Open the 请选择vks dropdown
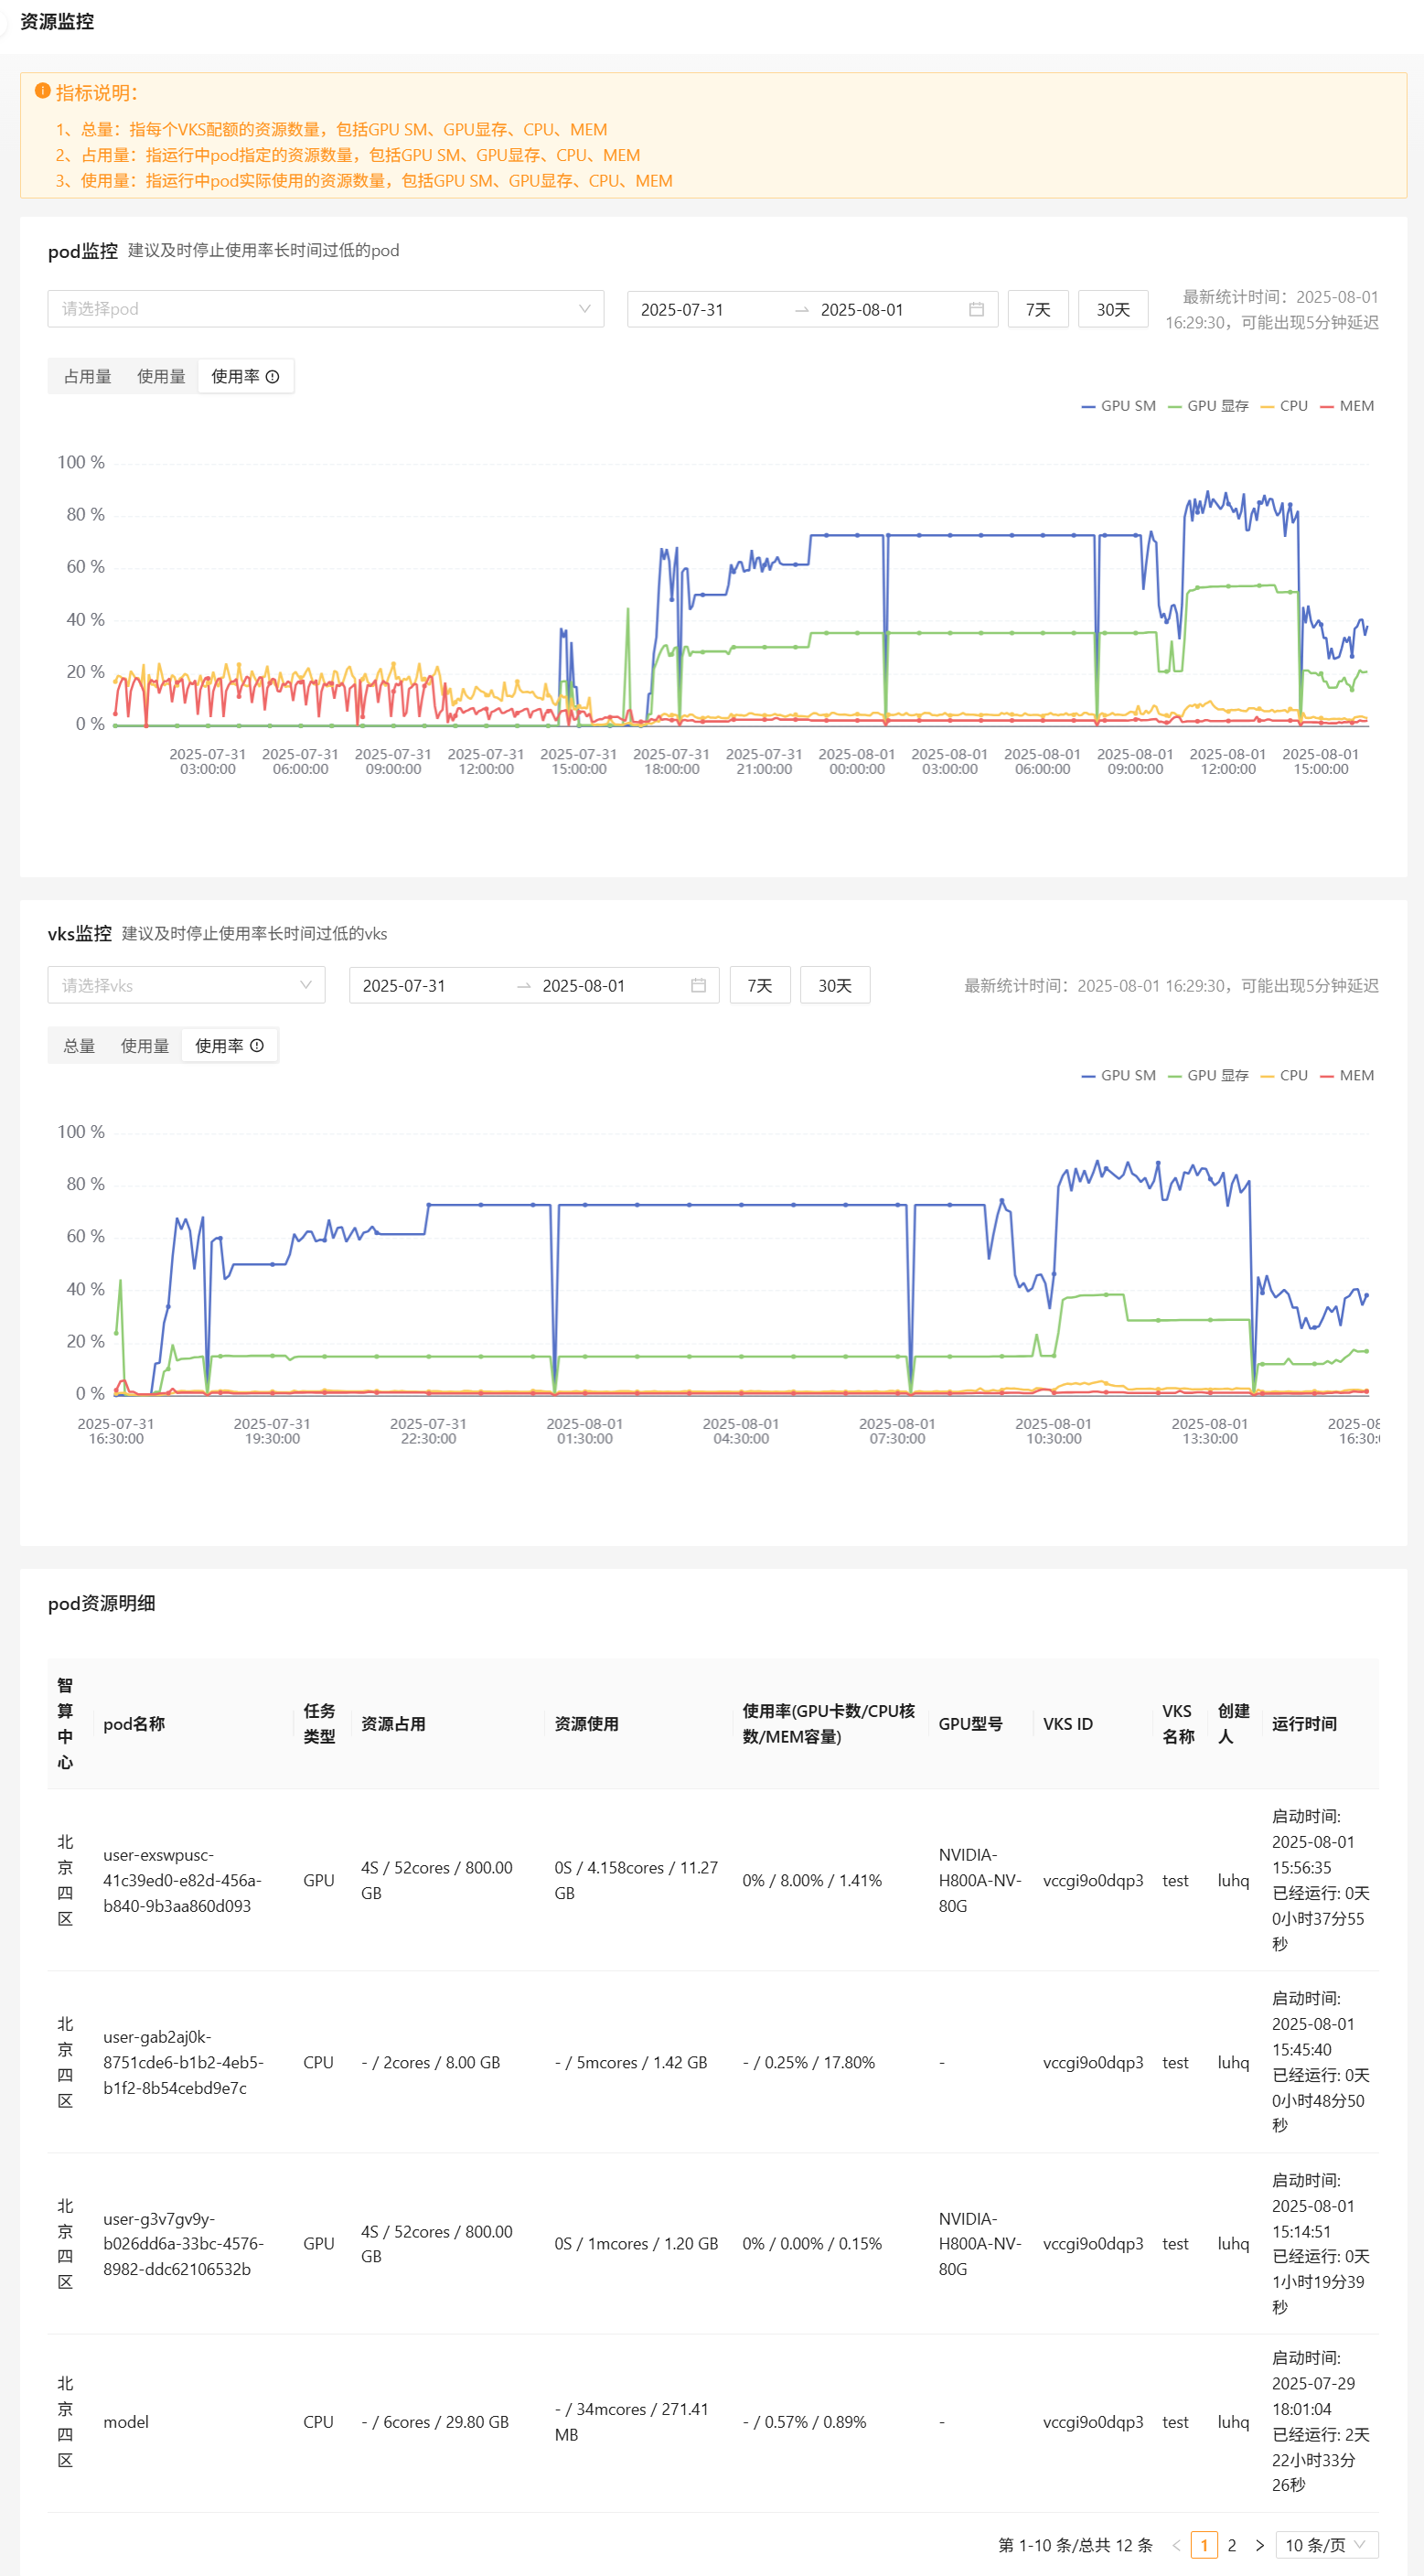Screen dimensions: 1424x2576 (186, 985)
